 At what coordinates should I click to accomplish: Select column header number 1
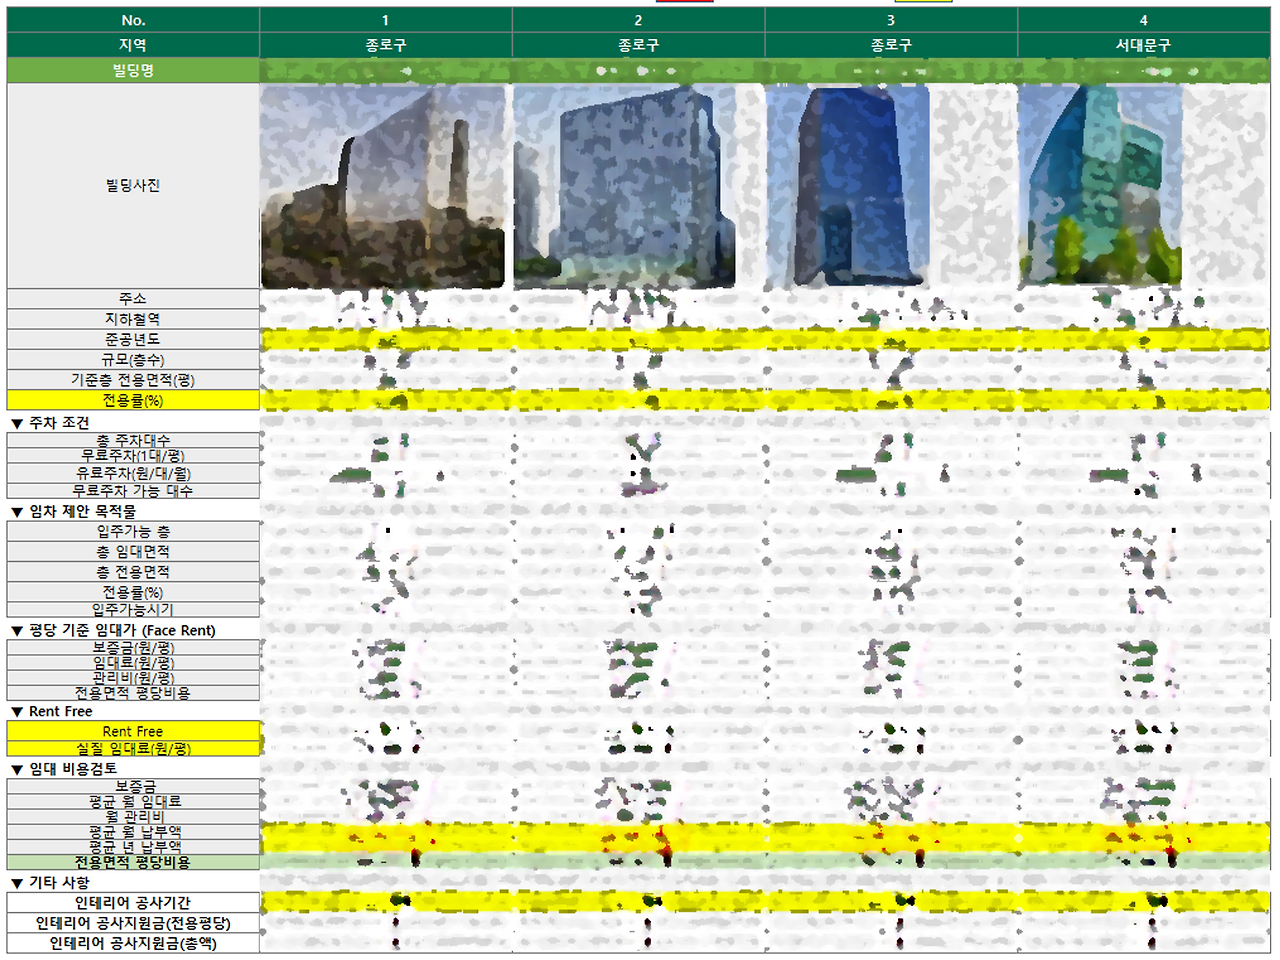[386, 20]
